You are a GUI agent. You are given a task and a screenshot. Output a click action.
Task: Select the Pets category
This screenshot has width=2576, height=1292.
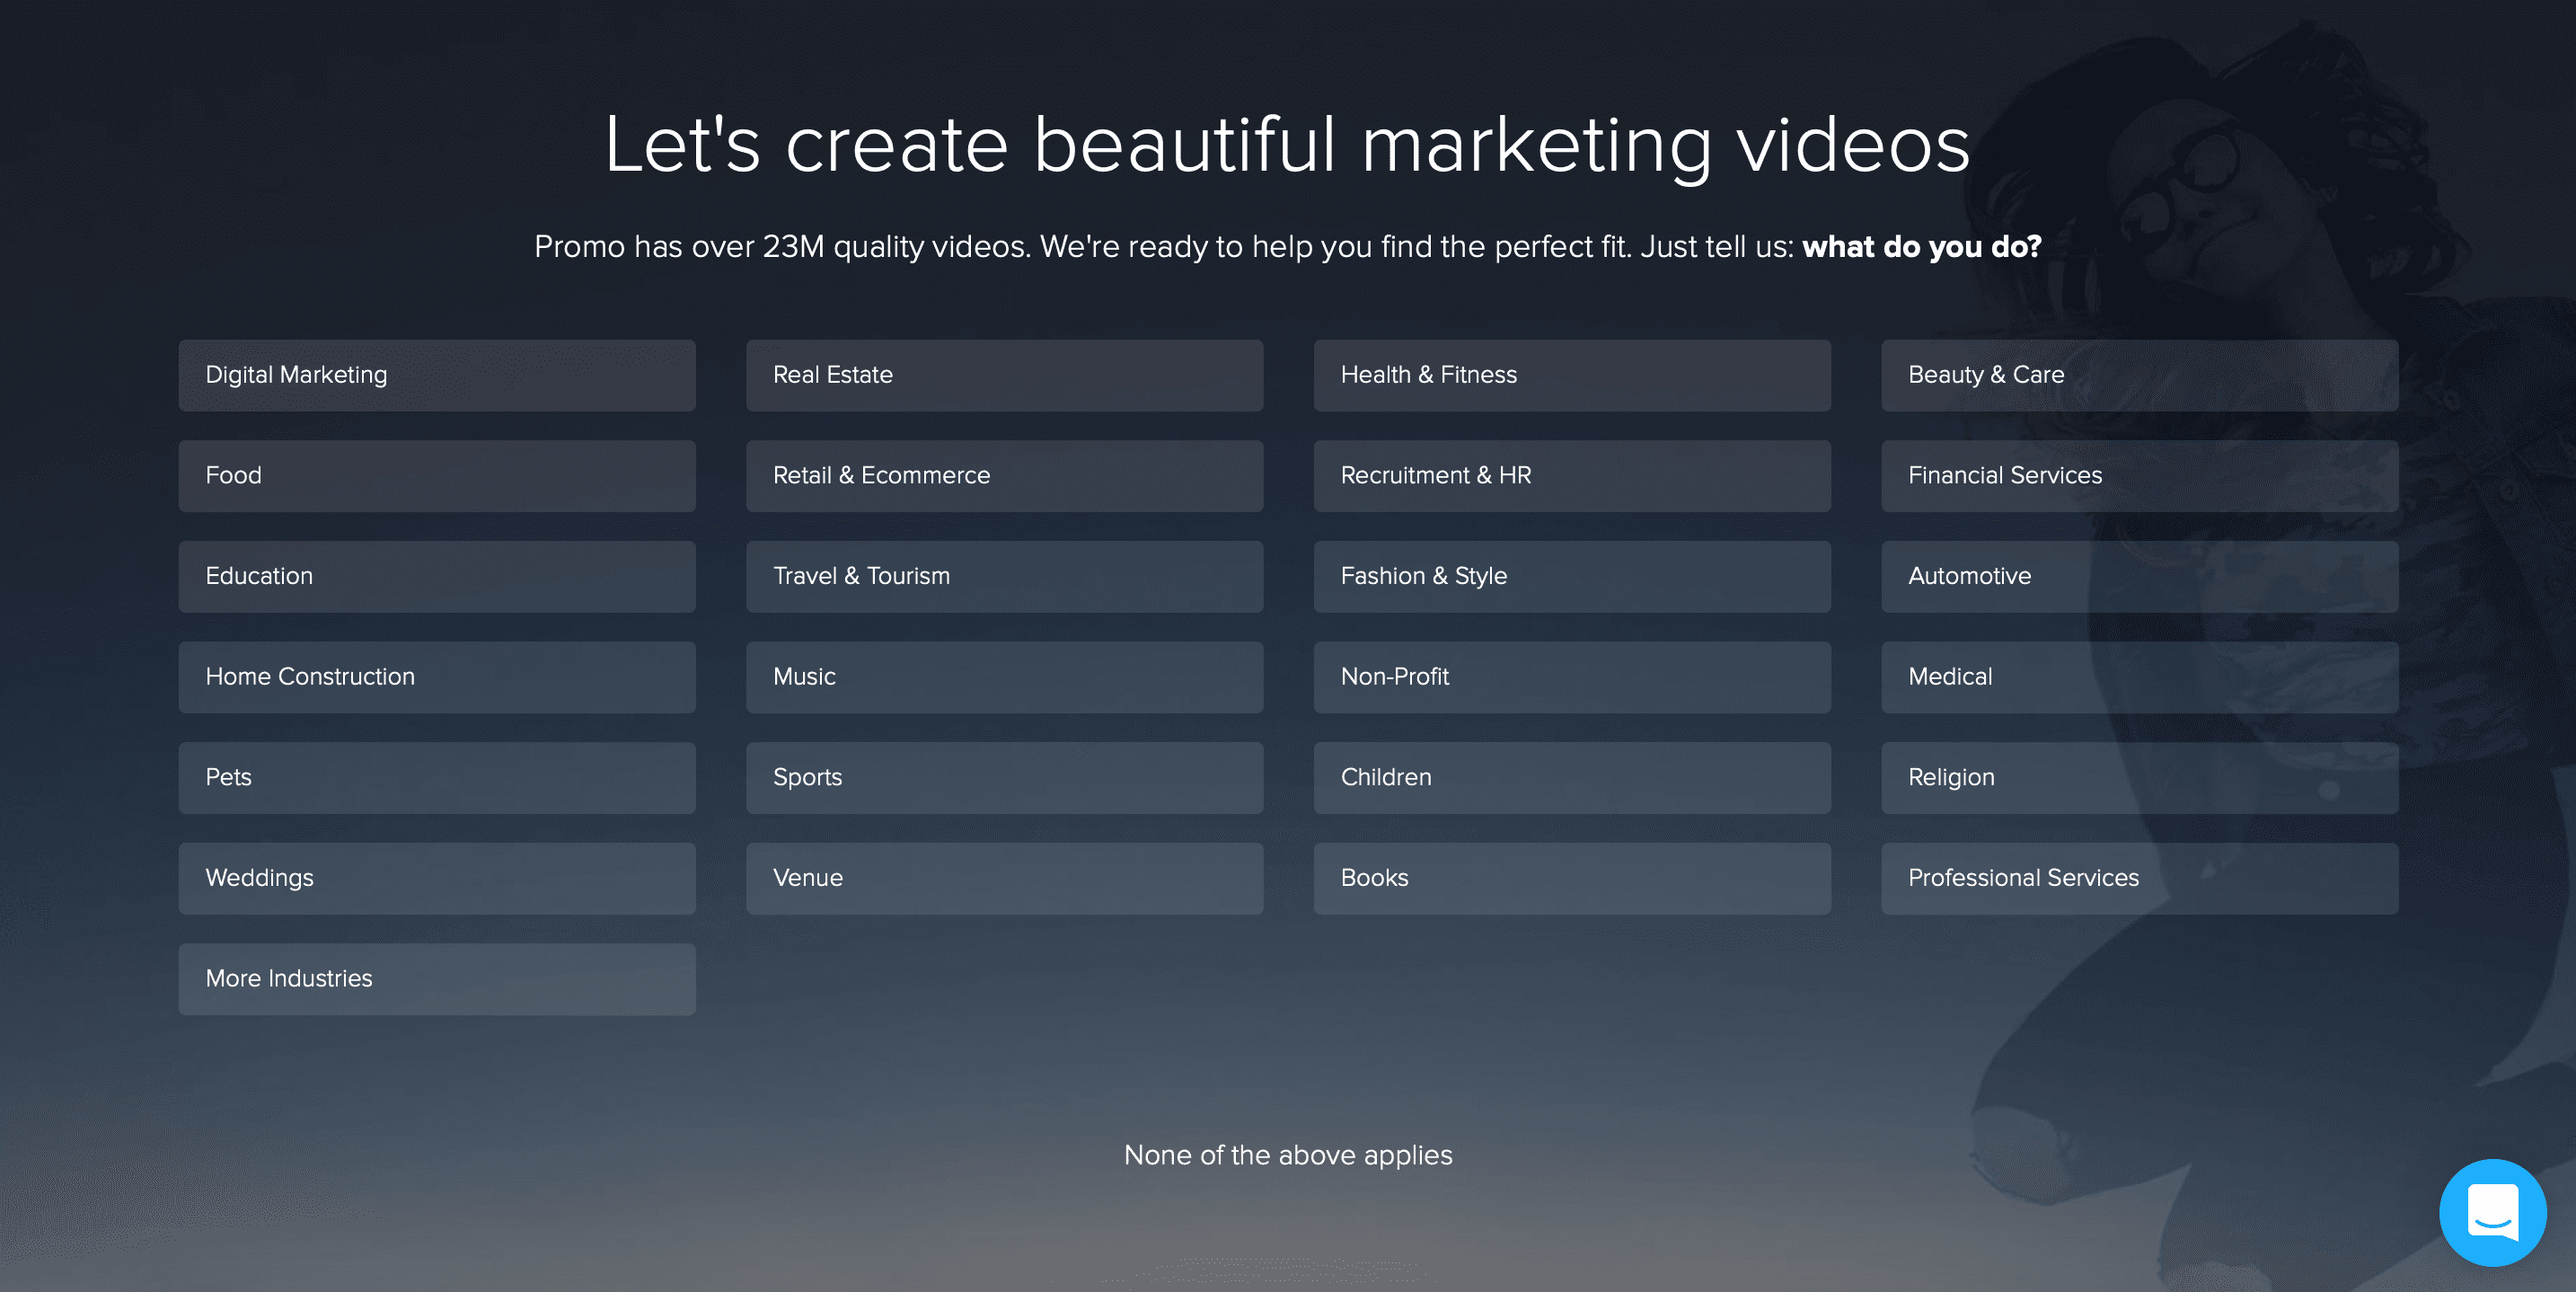[x=437, y=778]
